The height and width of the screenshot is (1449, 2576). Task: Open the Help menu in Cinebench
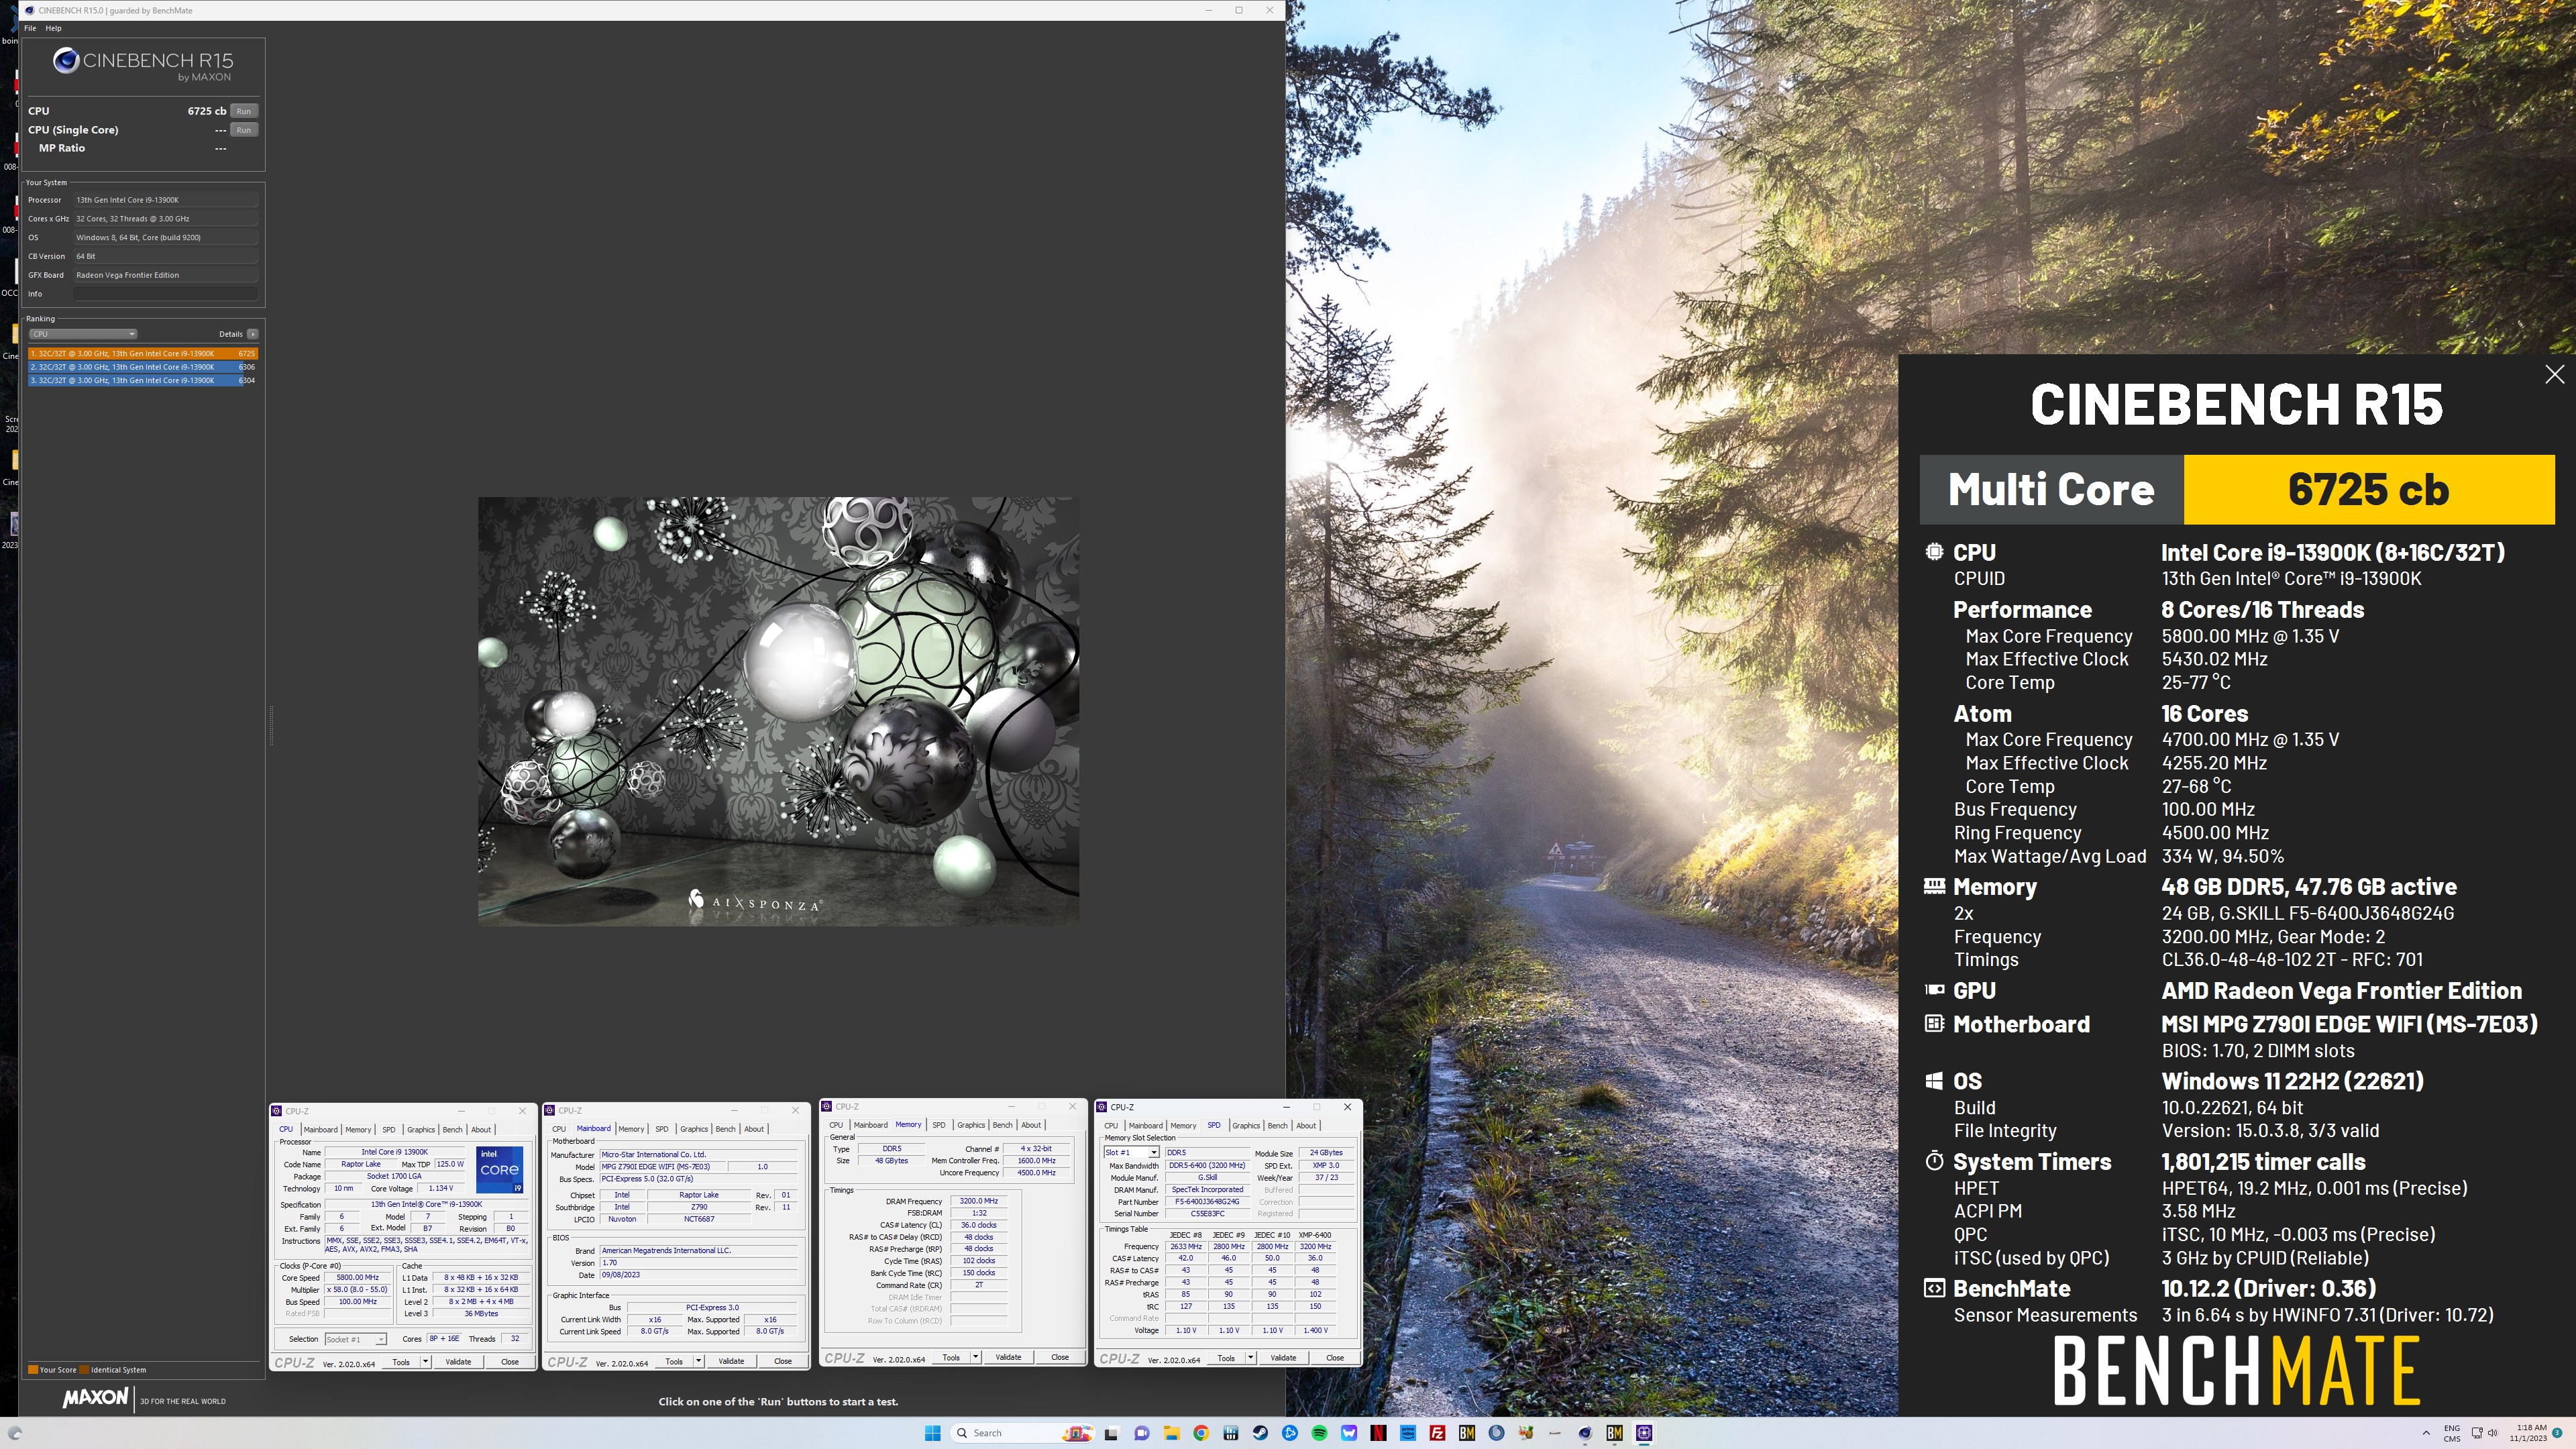pos(53,28)
